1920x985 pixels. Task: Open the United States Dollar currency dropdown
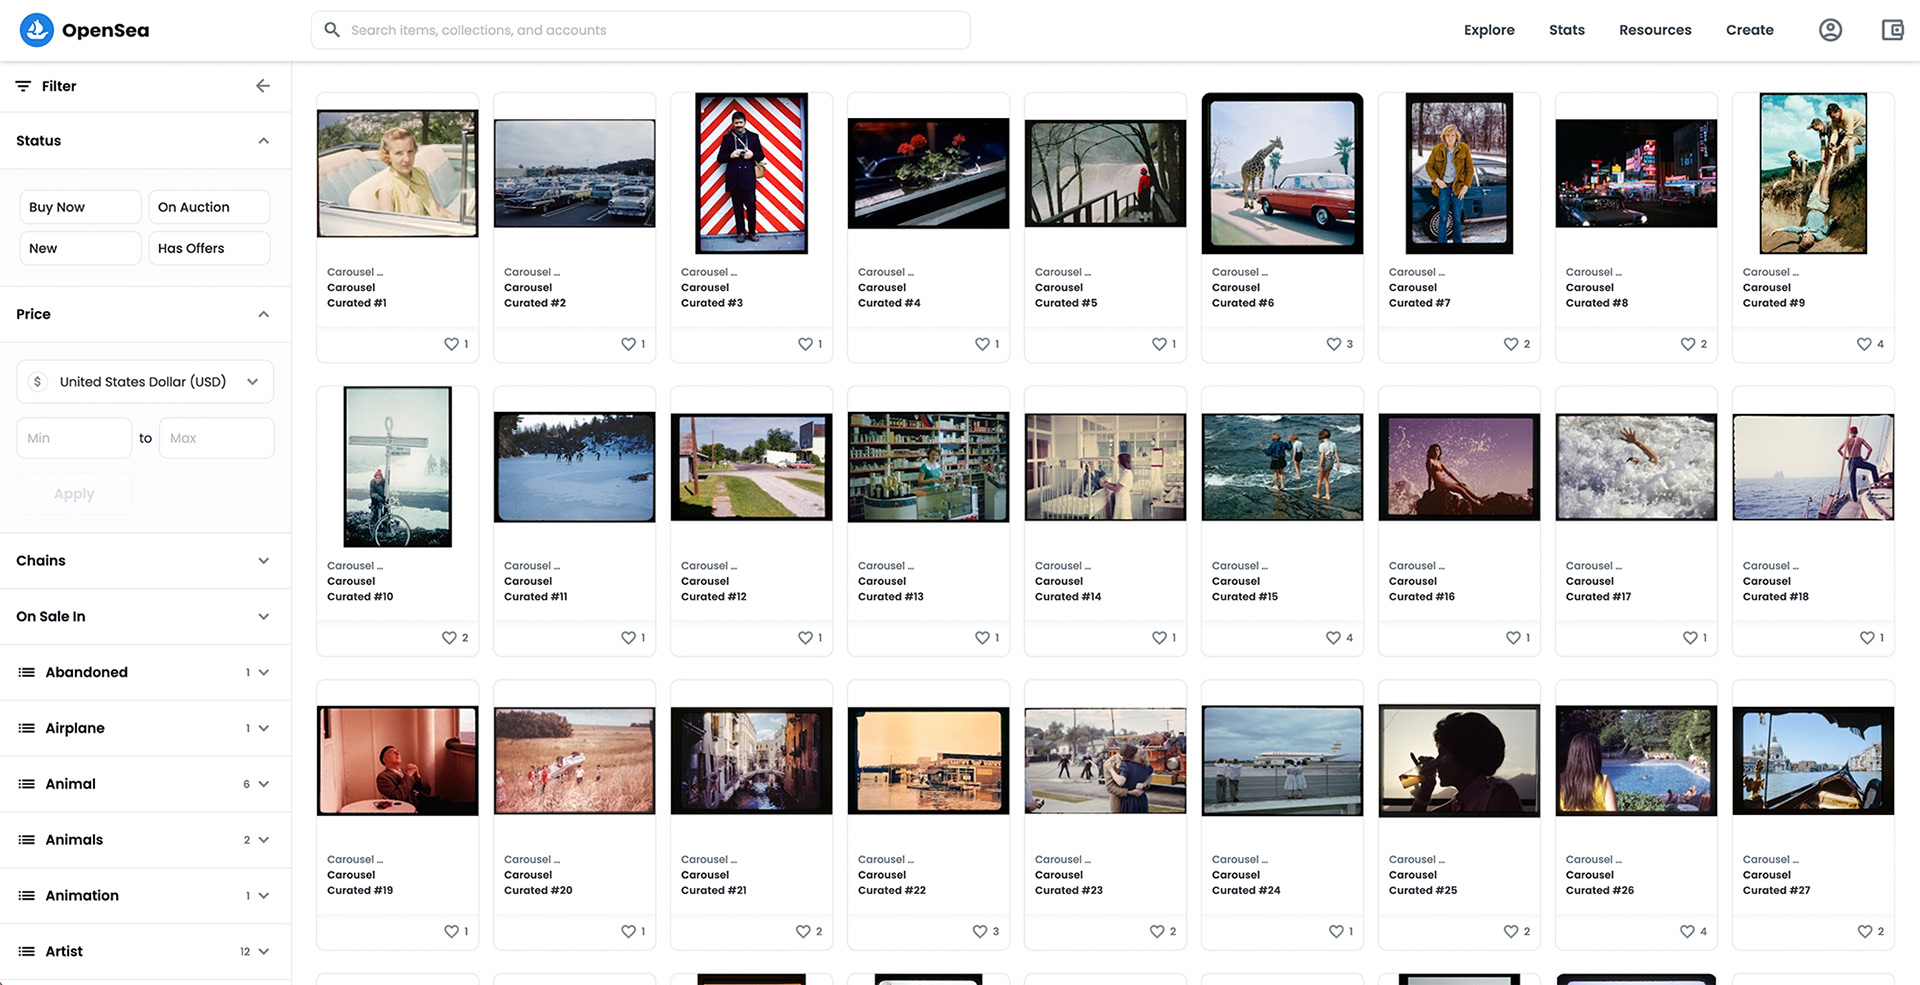coord(145,382)
